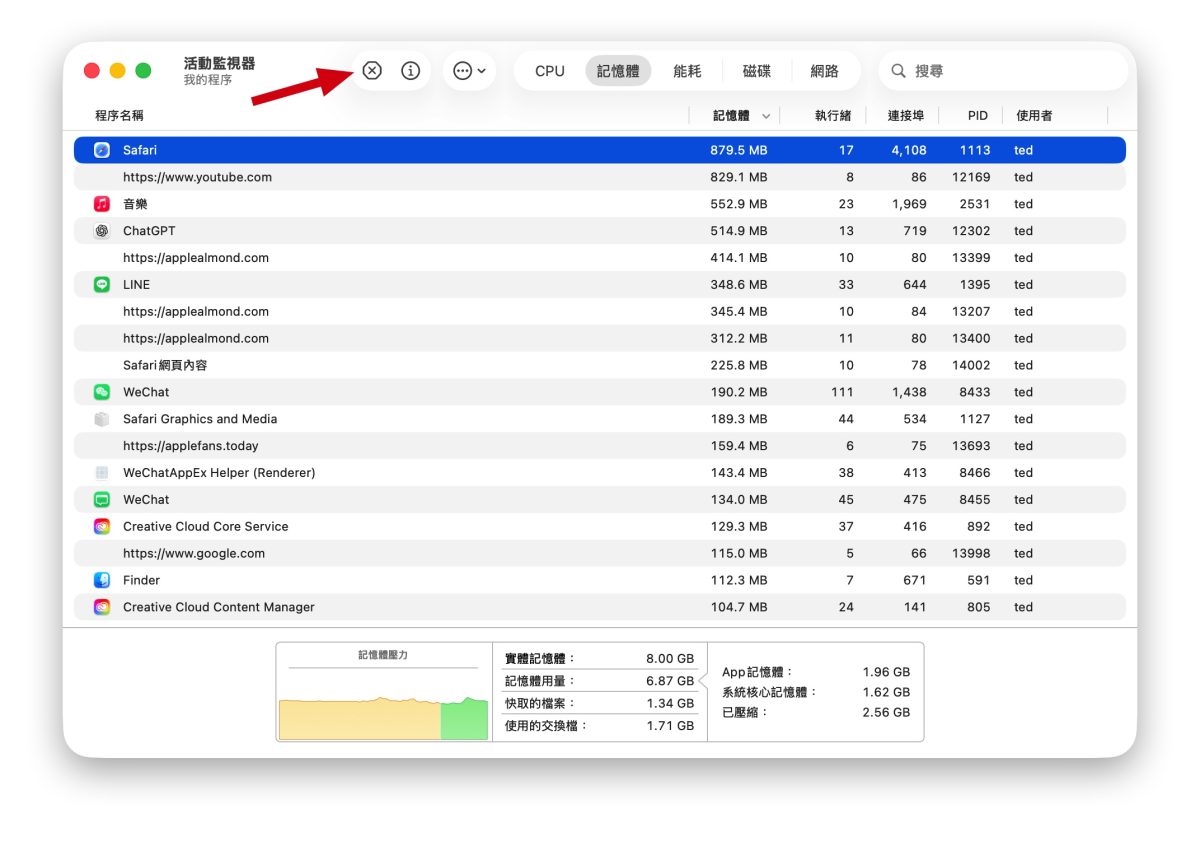Select the applealmond.com row using 345.4 MB
The image size is (1200, 842).
click(x=600, y=312)
